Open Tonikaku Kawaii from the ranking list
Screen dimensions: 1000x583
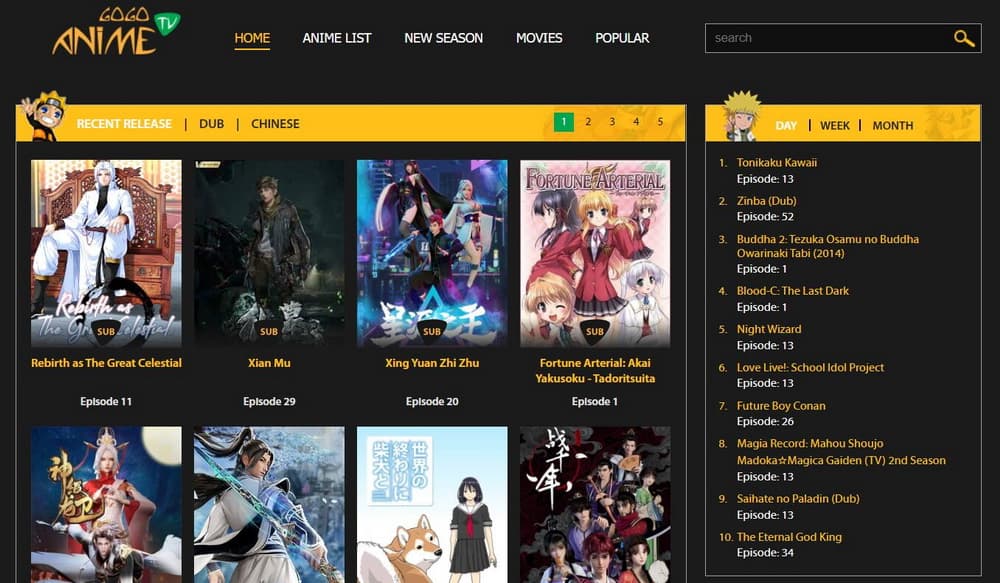777,162
